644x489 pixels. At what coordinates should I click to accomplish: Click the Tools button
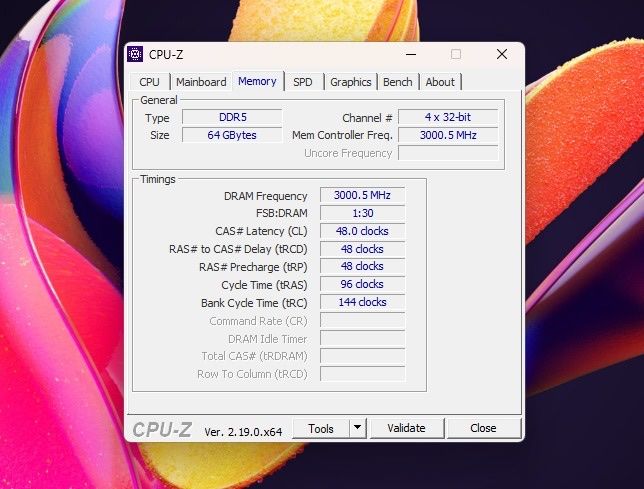tap(321, 429)
